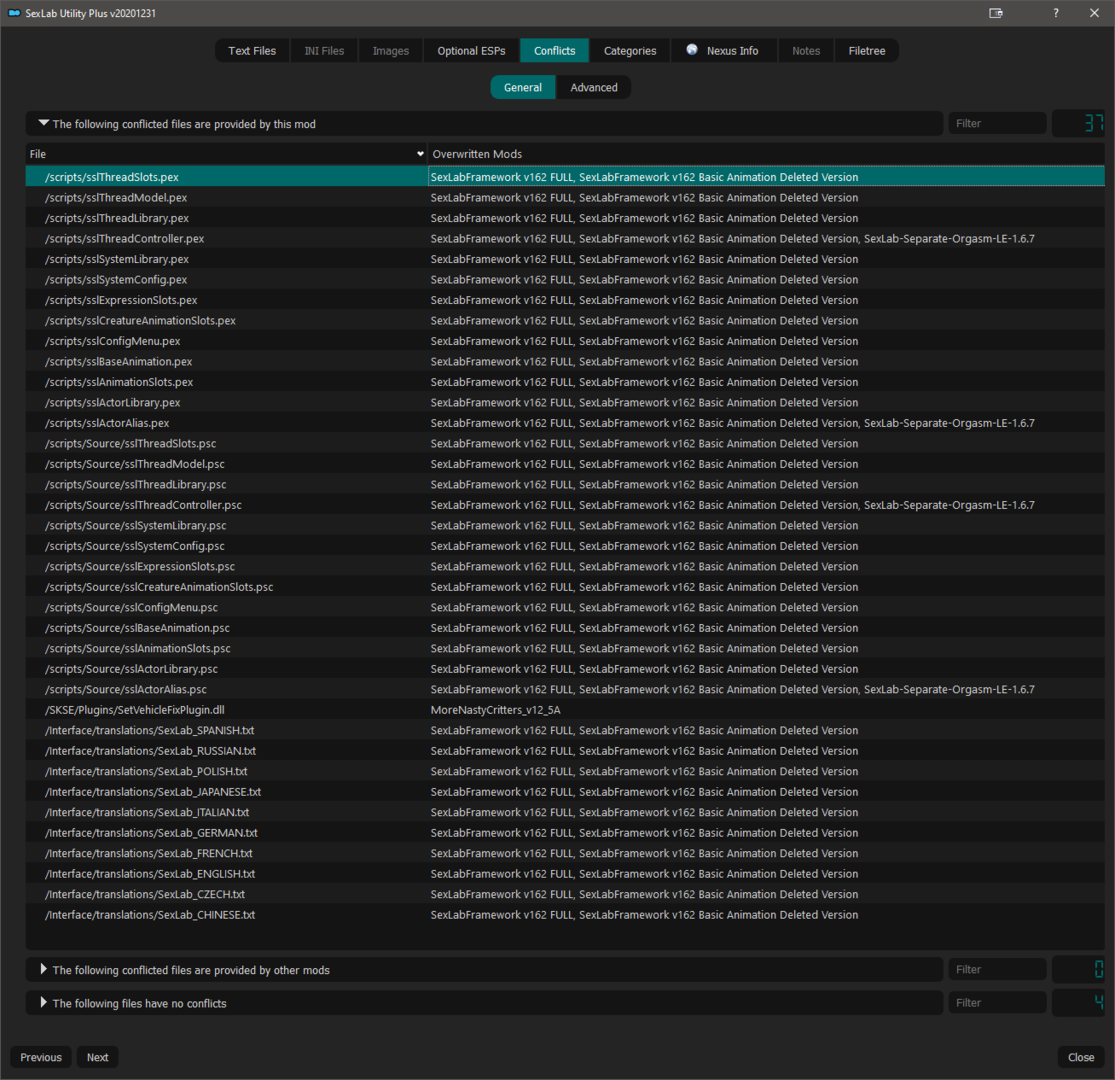The image size is (1115, 1080).
Task: Select the SexLab_CZECH.txt translation row
Action: click(x=565, y=894)
